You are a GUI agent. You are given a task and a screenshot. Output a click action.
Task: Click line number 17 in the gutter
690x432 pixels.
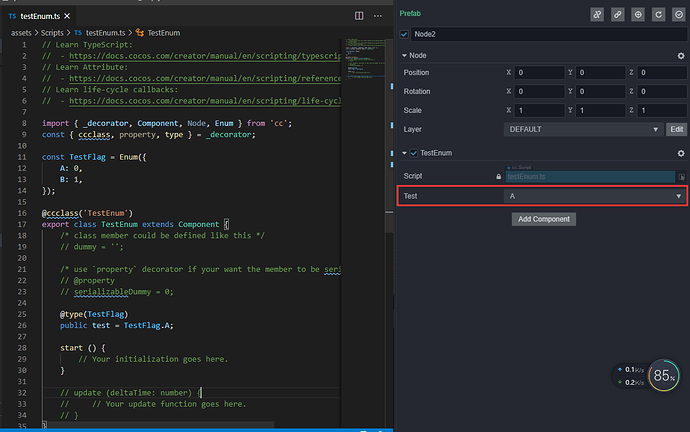22,224
